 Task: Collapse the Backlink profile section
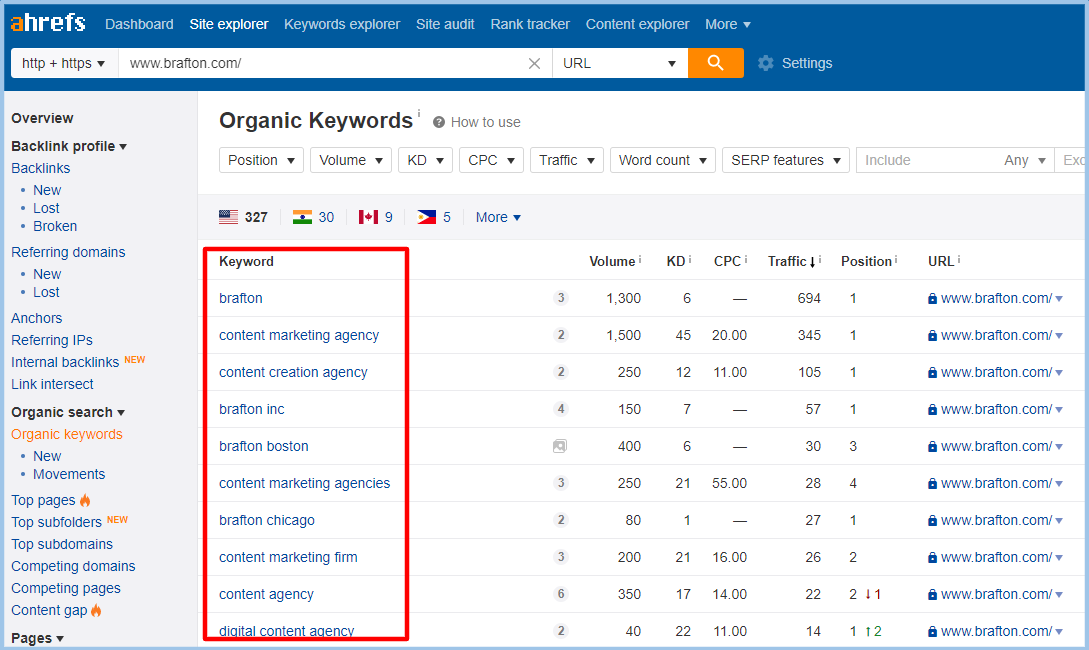point(69,146)
